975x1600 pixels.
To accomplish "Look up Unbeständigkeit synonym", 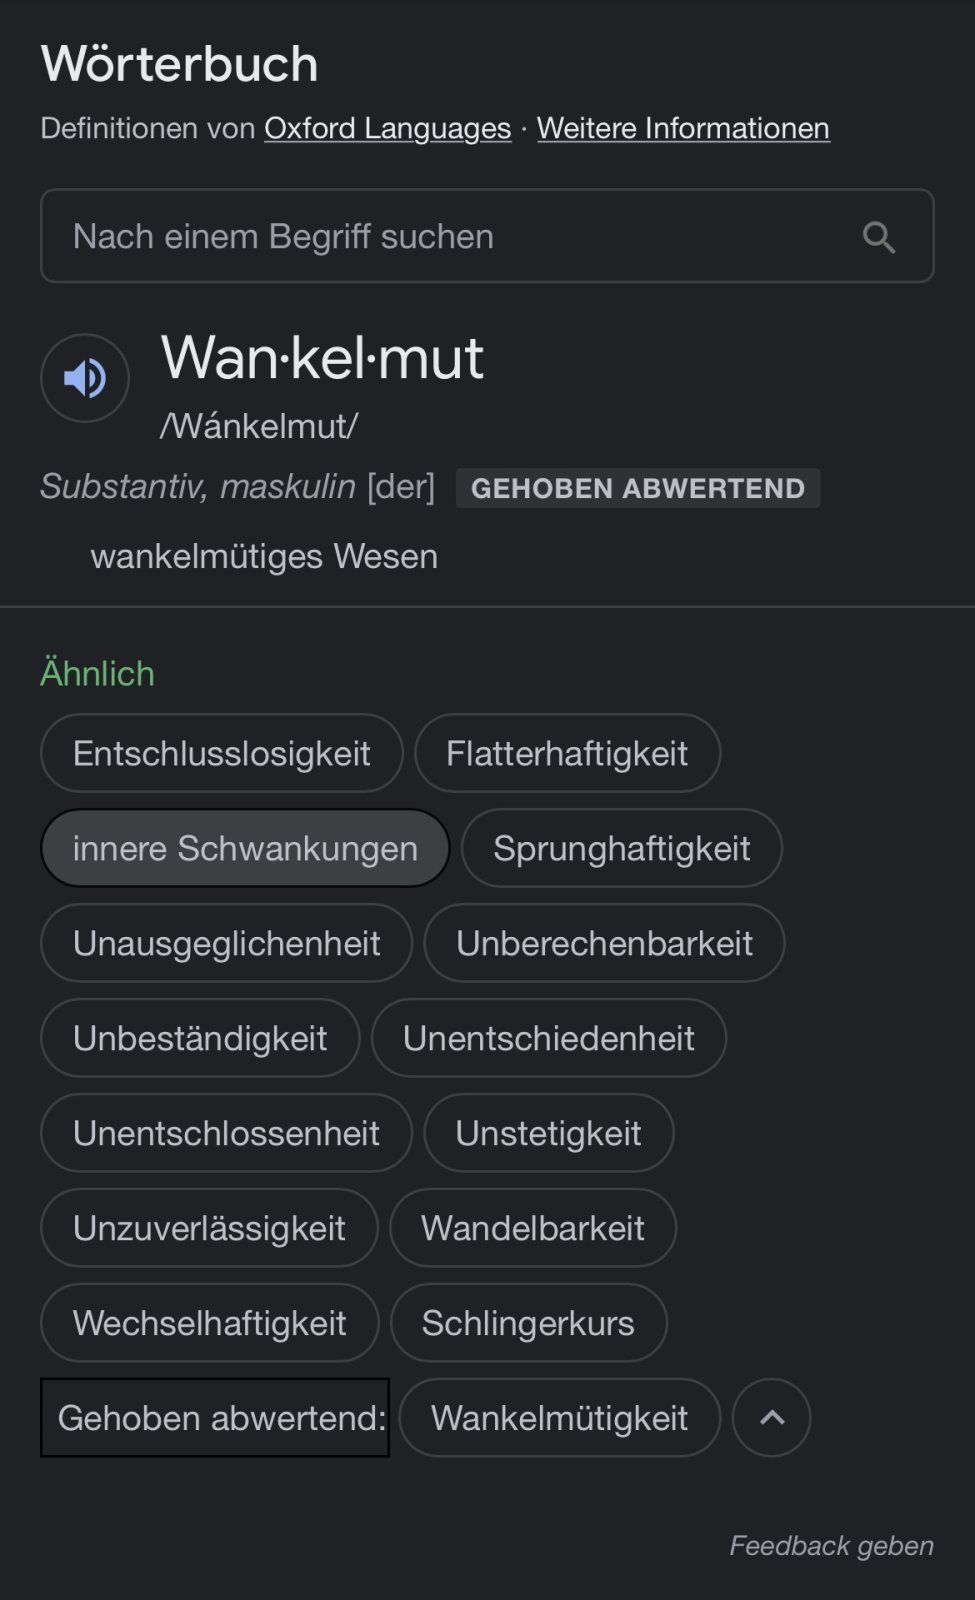I will 200,1038.
